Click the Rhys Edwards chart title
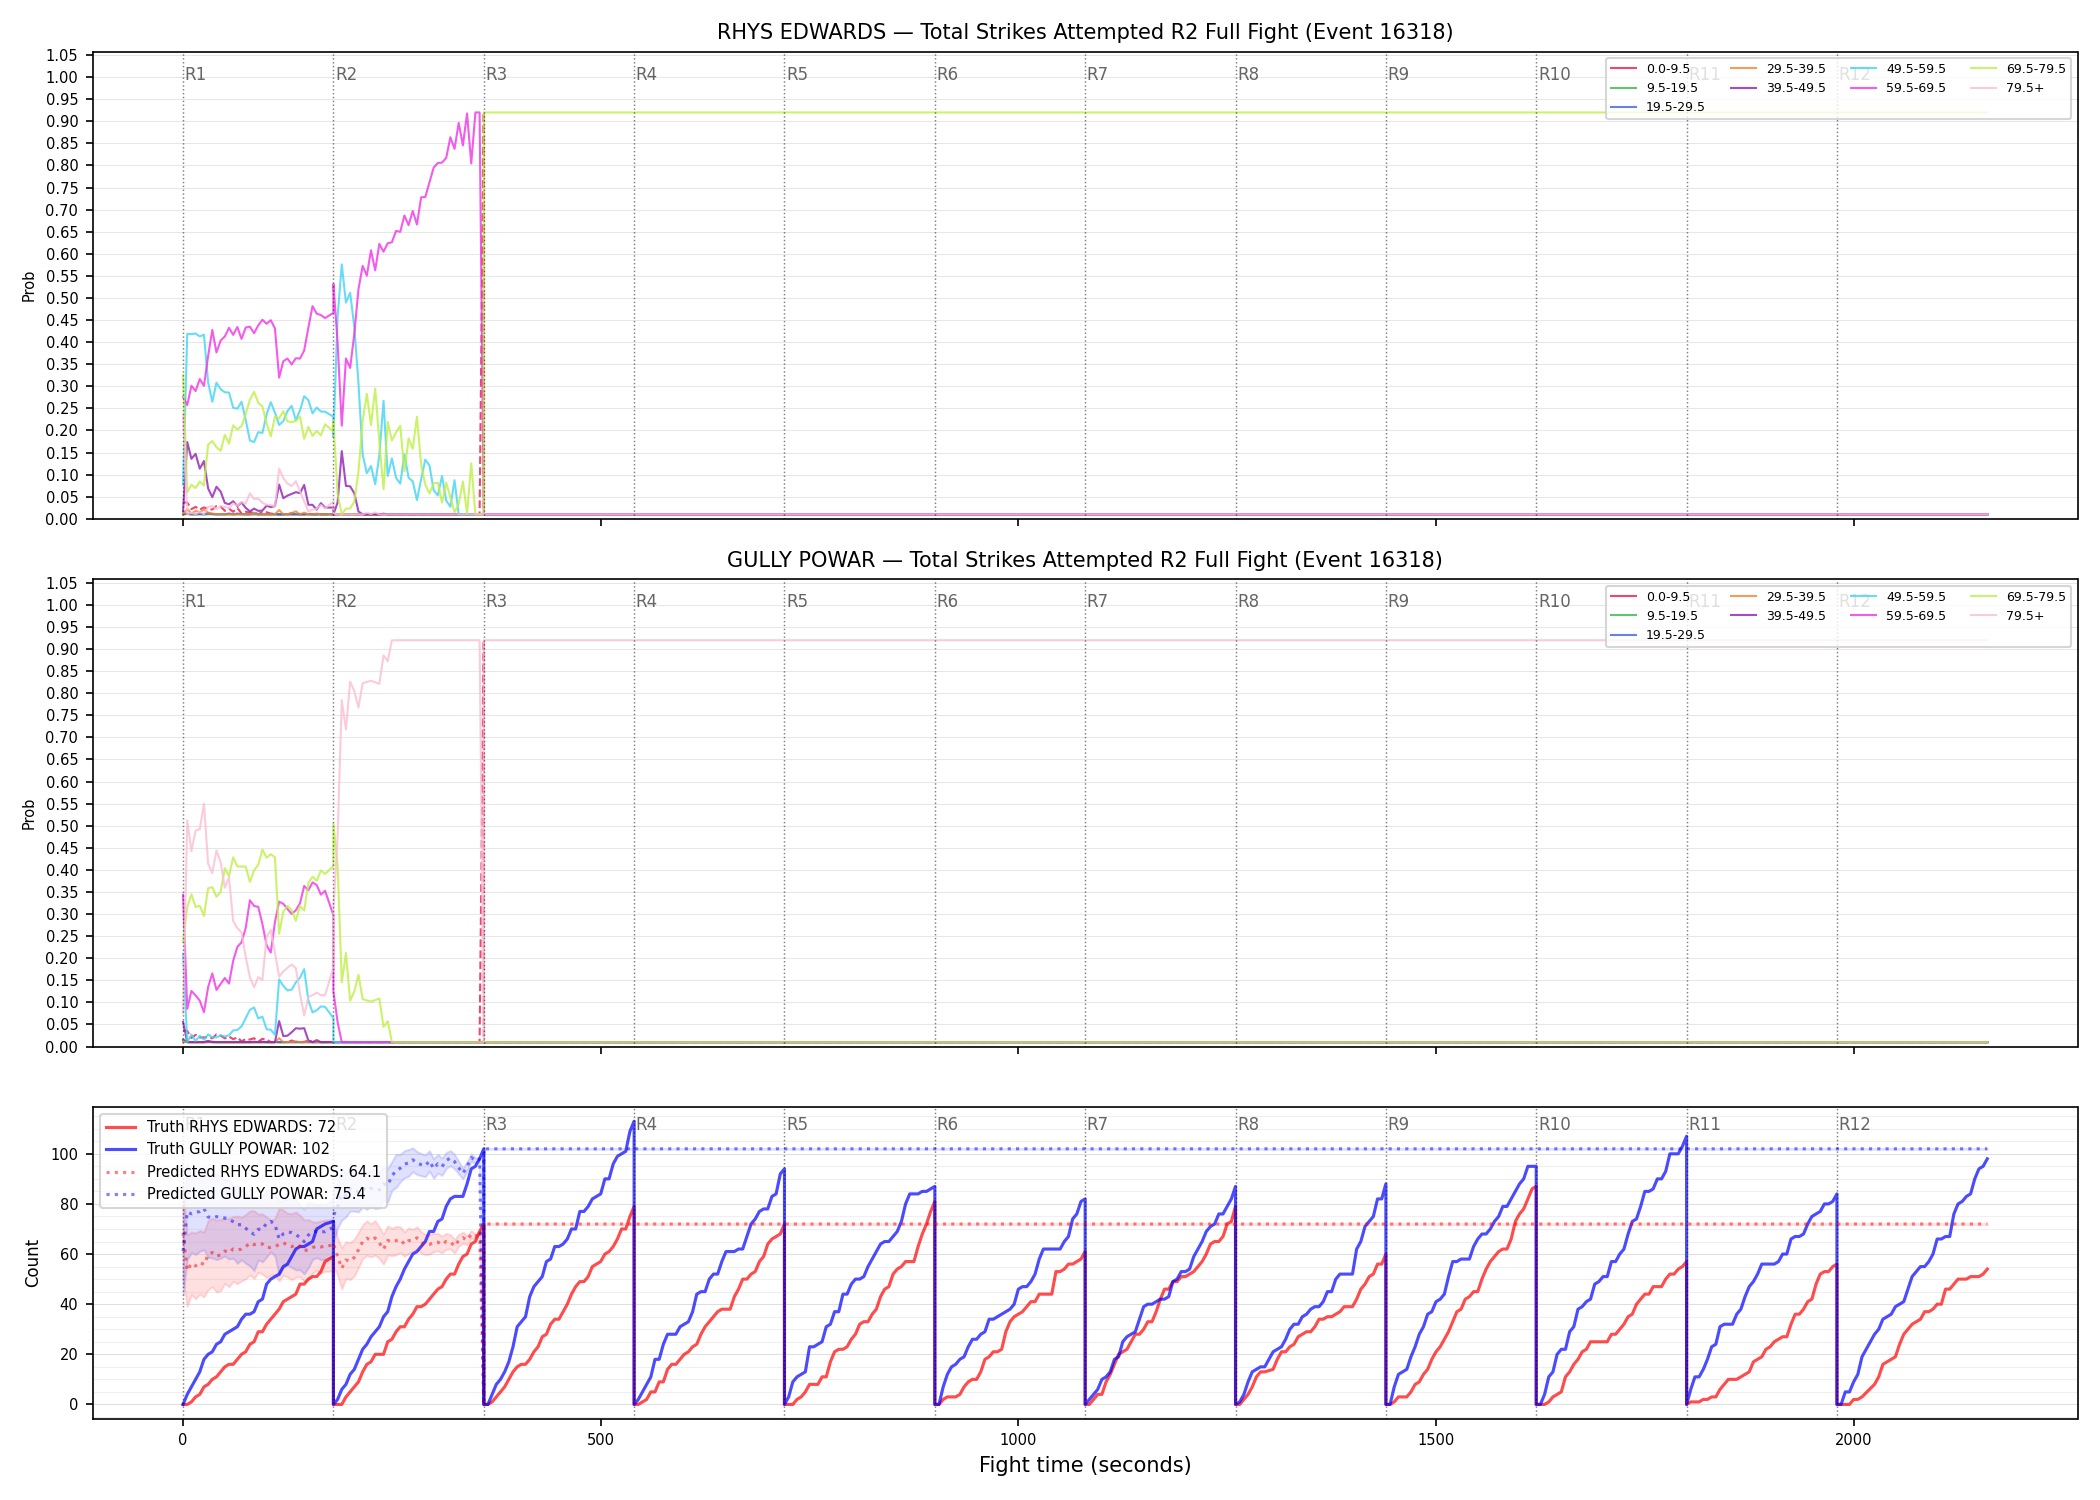The width and height of the screenshot is (2100, 1500). [x=1085, y=32]
